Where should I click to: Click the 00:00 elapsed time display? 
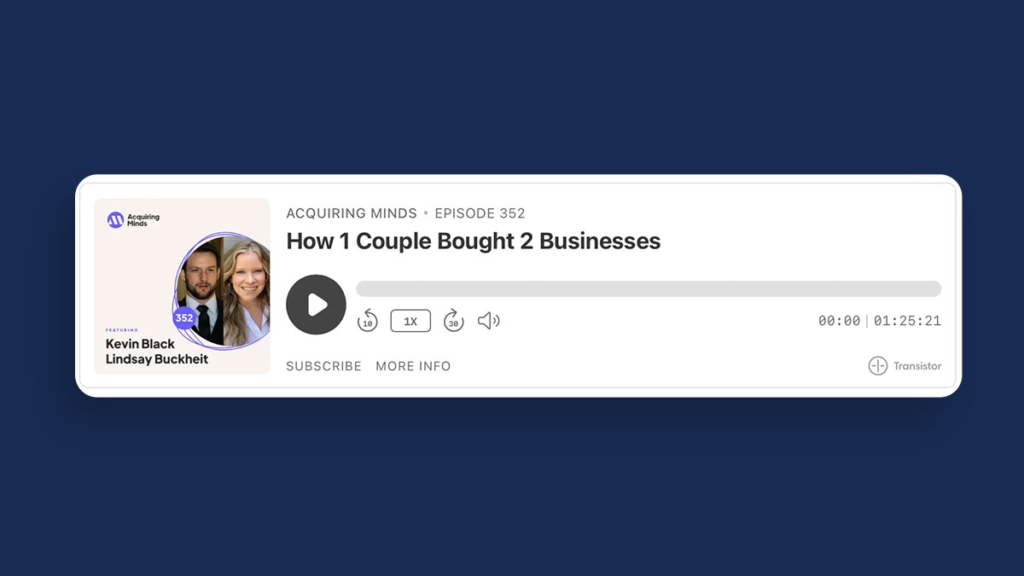pyautogui.click(x=839, y=321)
